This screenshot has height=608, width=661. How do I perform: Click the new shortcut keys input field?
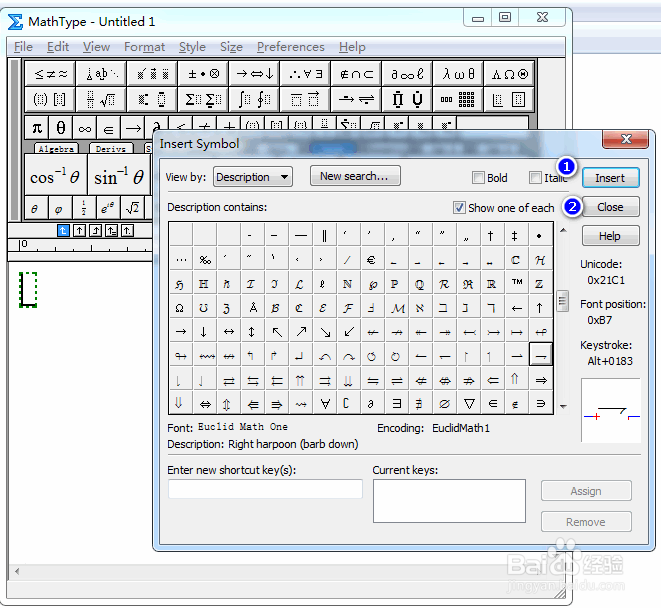point(266,488)
